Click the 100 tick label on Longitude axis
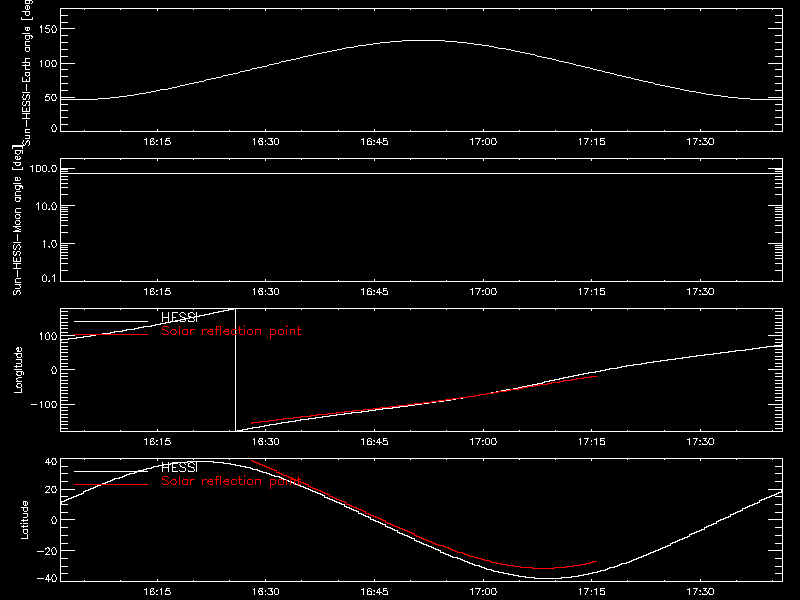The image size is (800, 600). 48,336
